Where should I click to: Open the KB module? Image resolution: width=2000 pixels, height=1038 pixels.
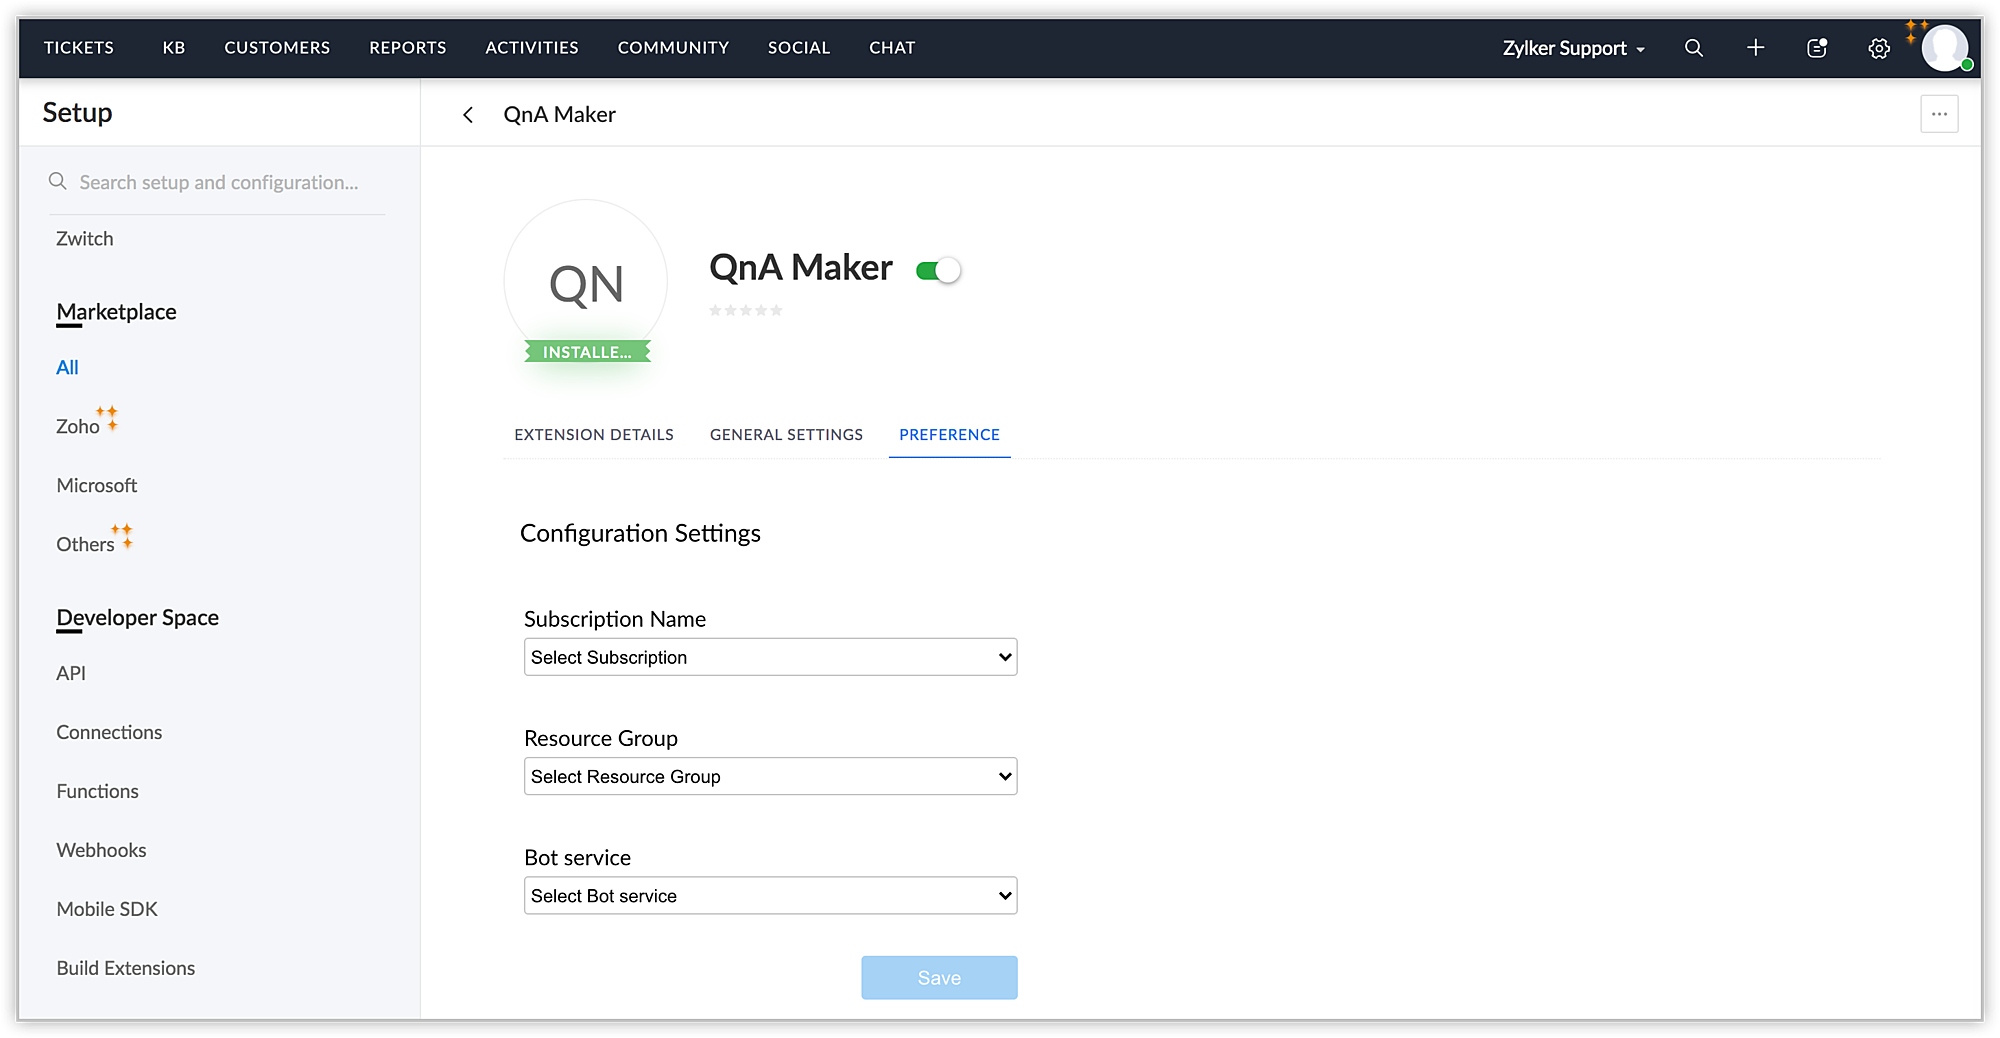[174, 48]
